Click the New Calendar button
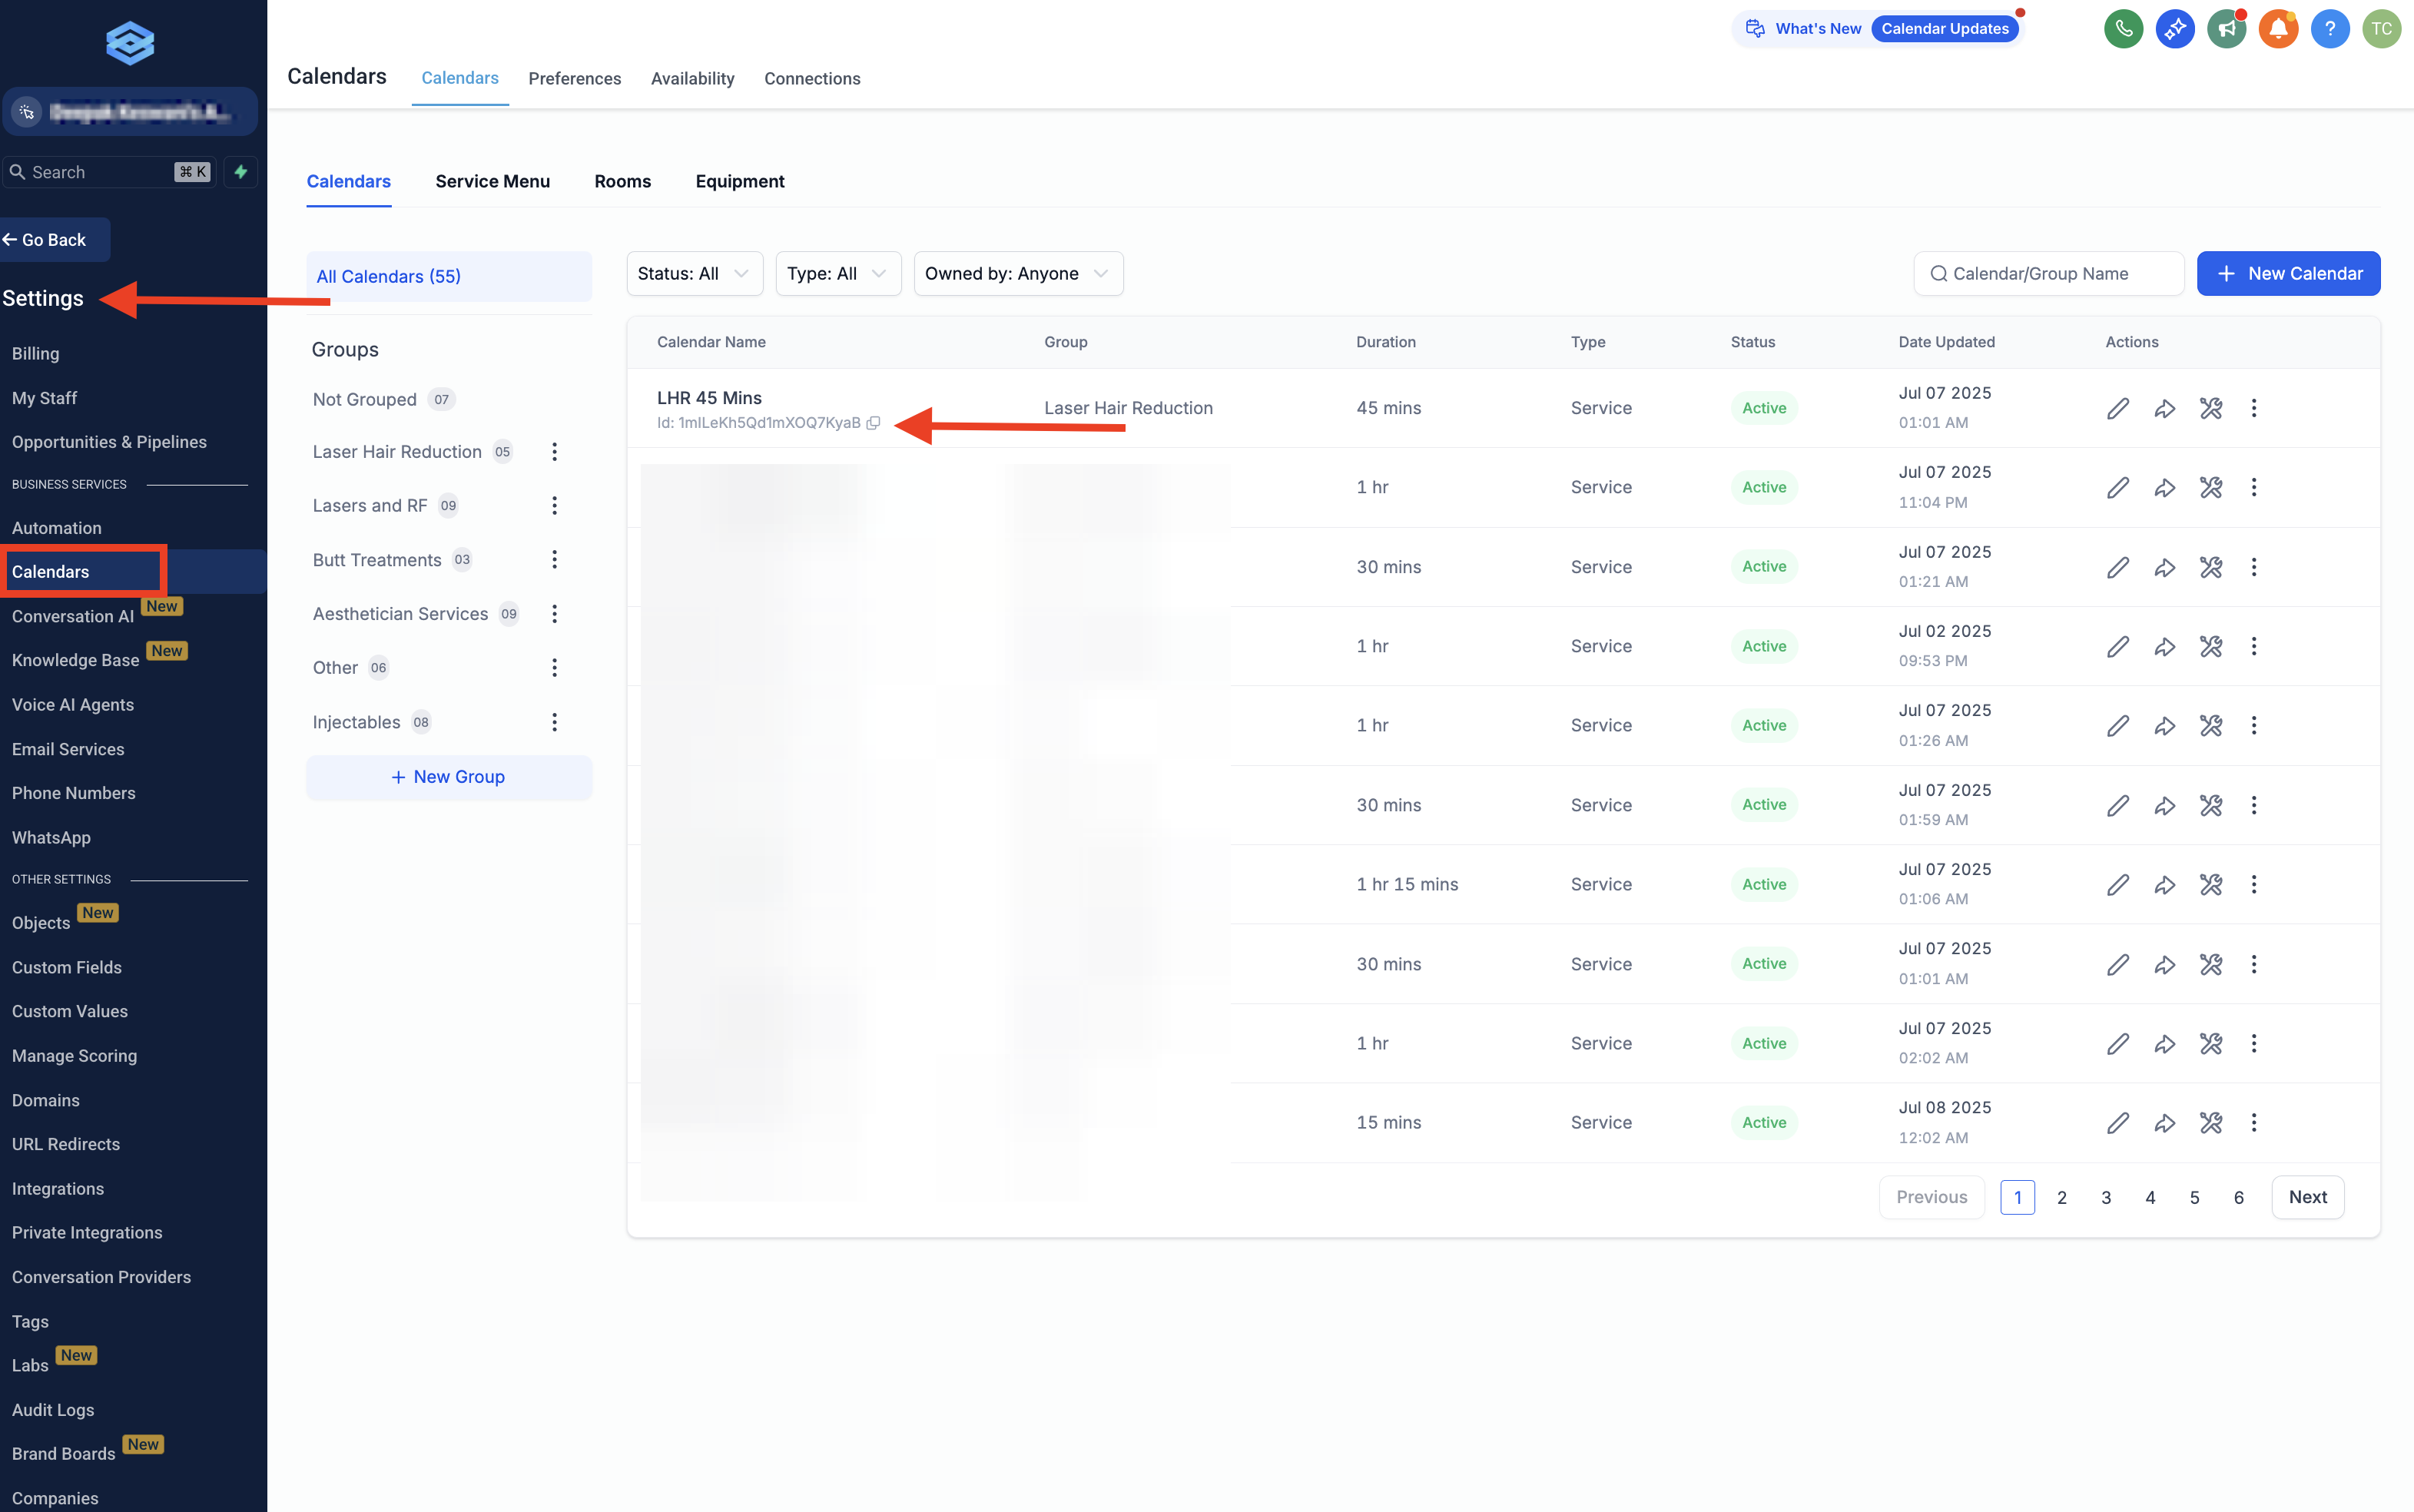Screen dimensions: 2414x1512 tap(2287, 274)
